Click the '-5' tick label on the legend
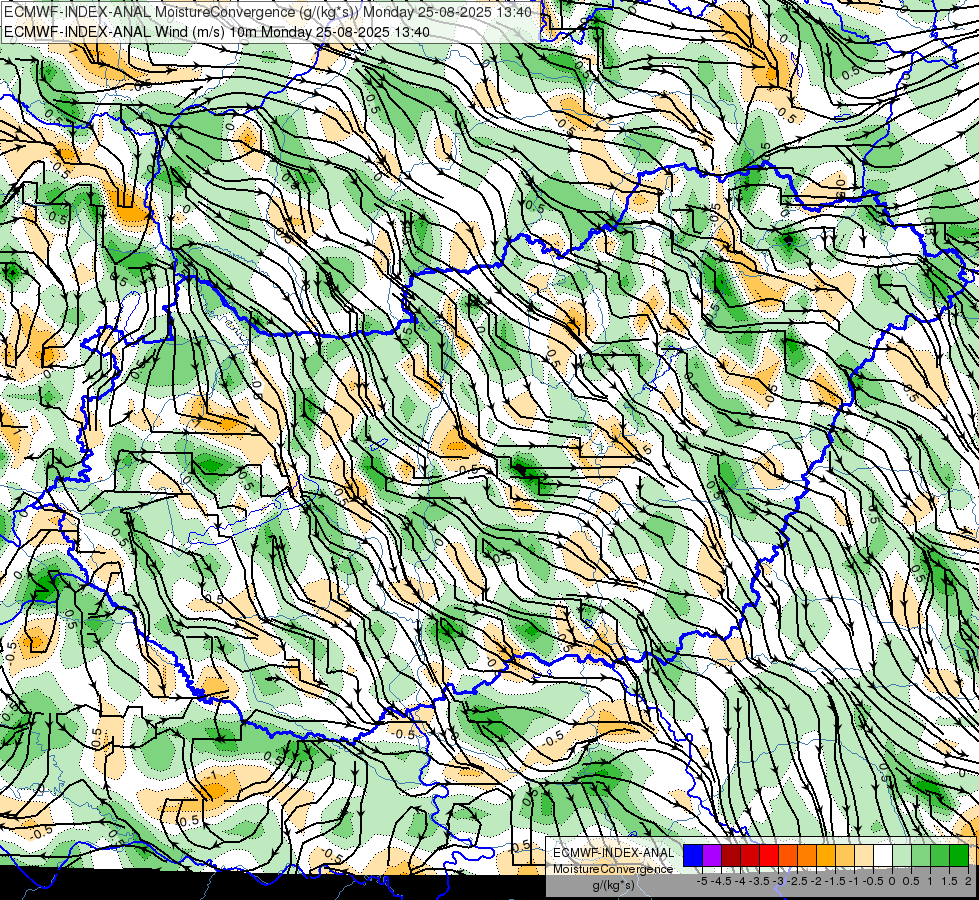The image size is (979, 900). 702,881
